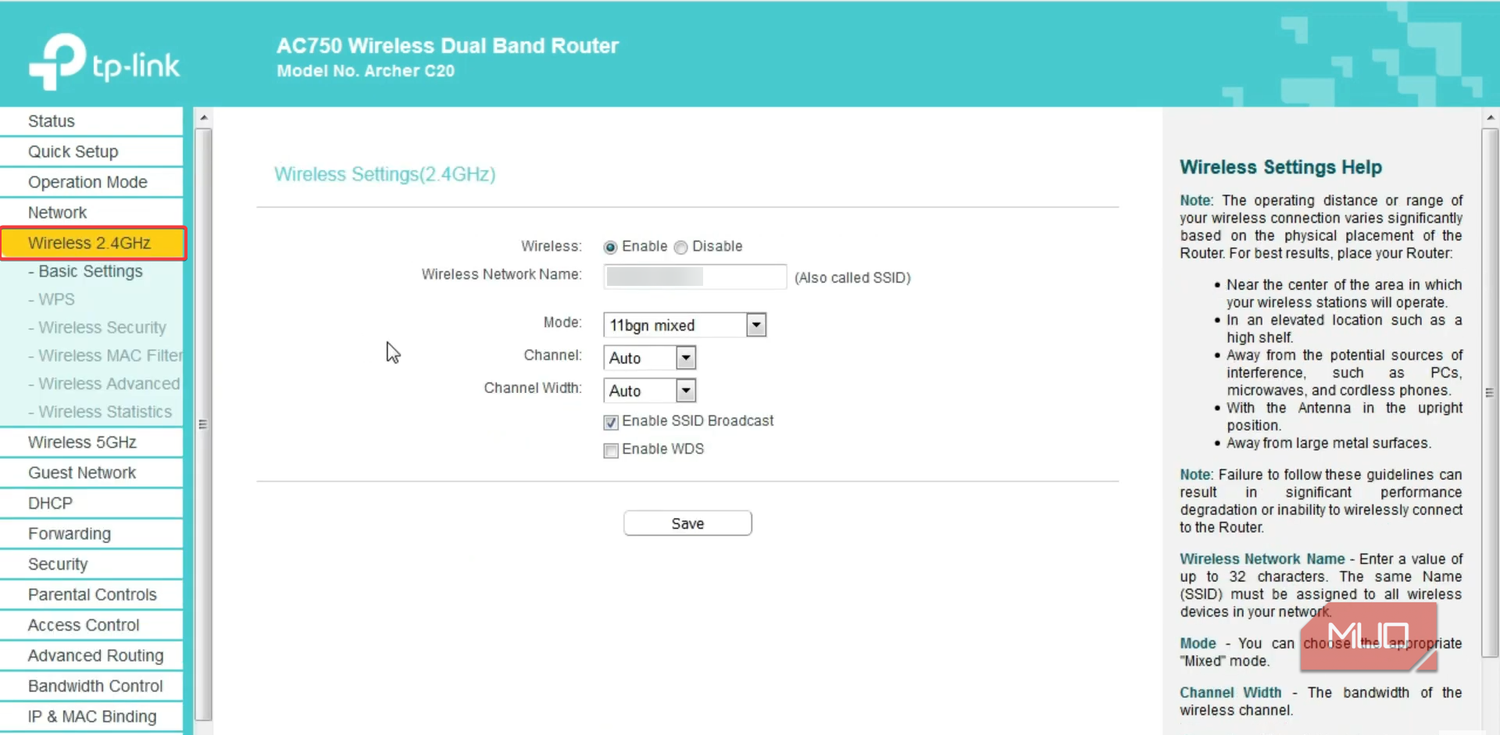This screenshot has width=1500, height=735.
Task: Click the Model No. Archer C20 text
Action: [366, 71]
